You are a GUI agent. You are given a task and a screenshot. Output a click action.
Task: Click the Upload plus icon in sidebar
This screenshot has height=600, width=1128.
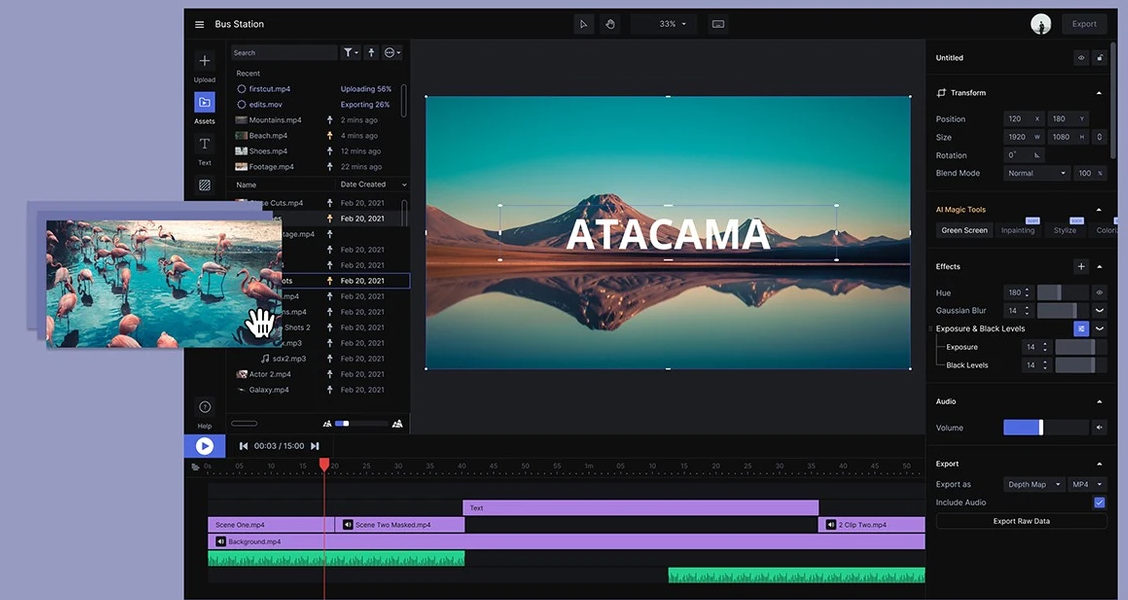coord(204,60)
